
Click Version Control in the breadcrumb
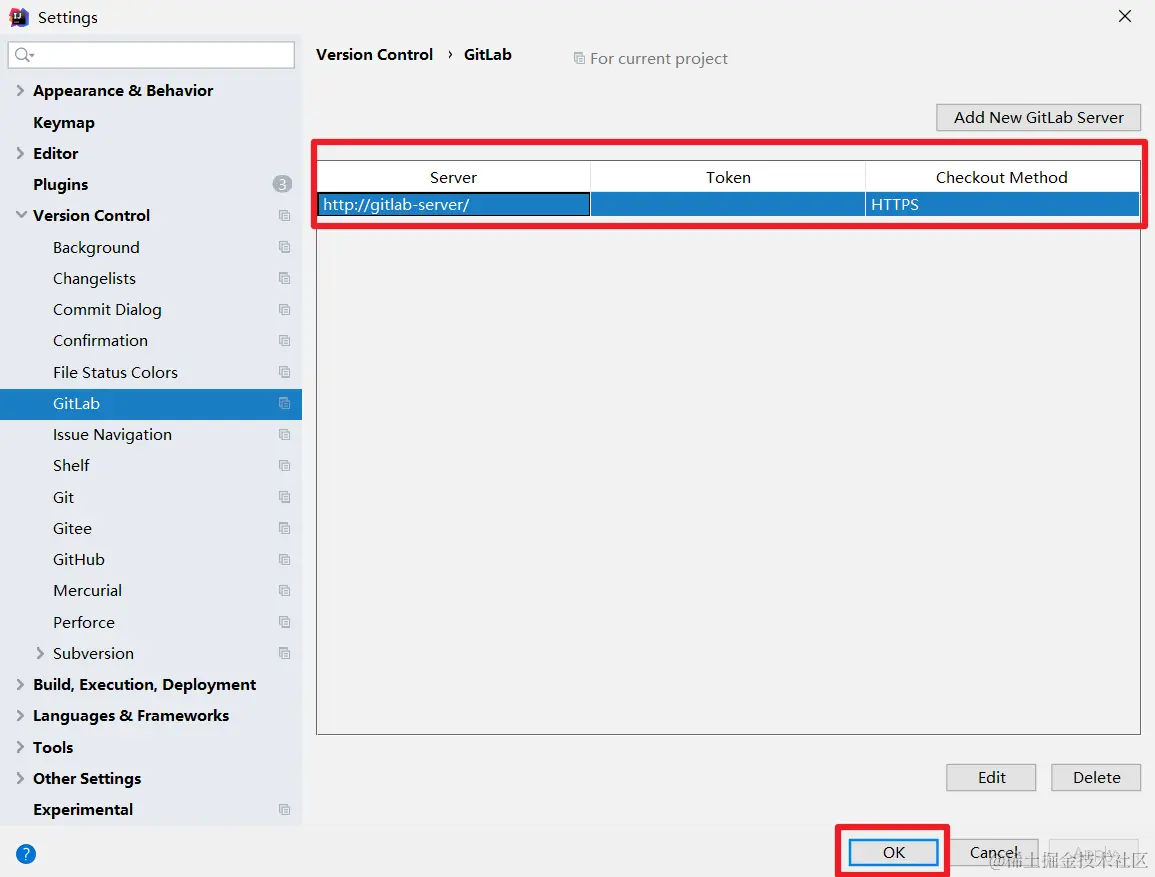click(x=374, y=54)
